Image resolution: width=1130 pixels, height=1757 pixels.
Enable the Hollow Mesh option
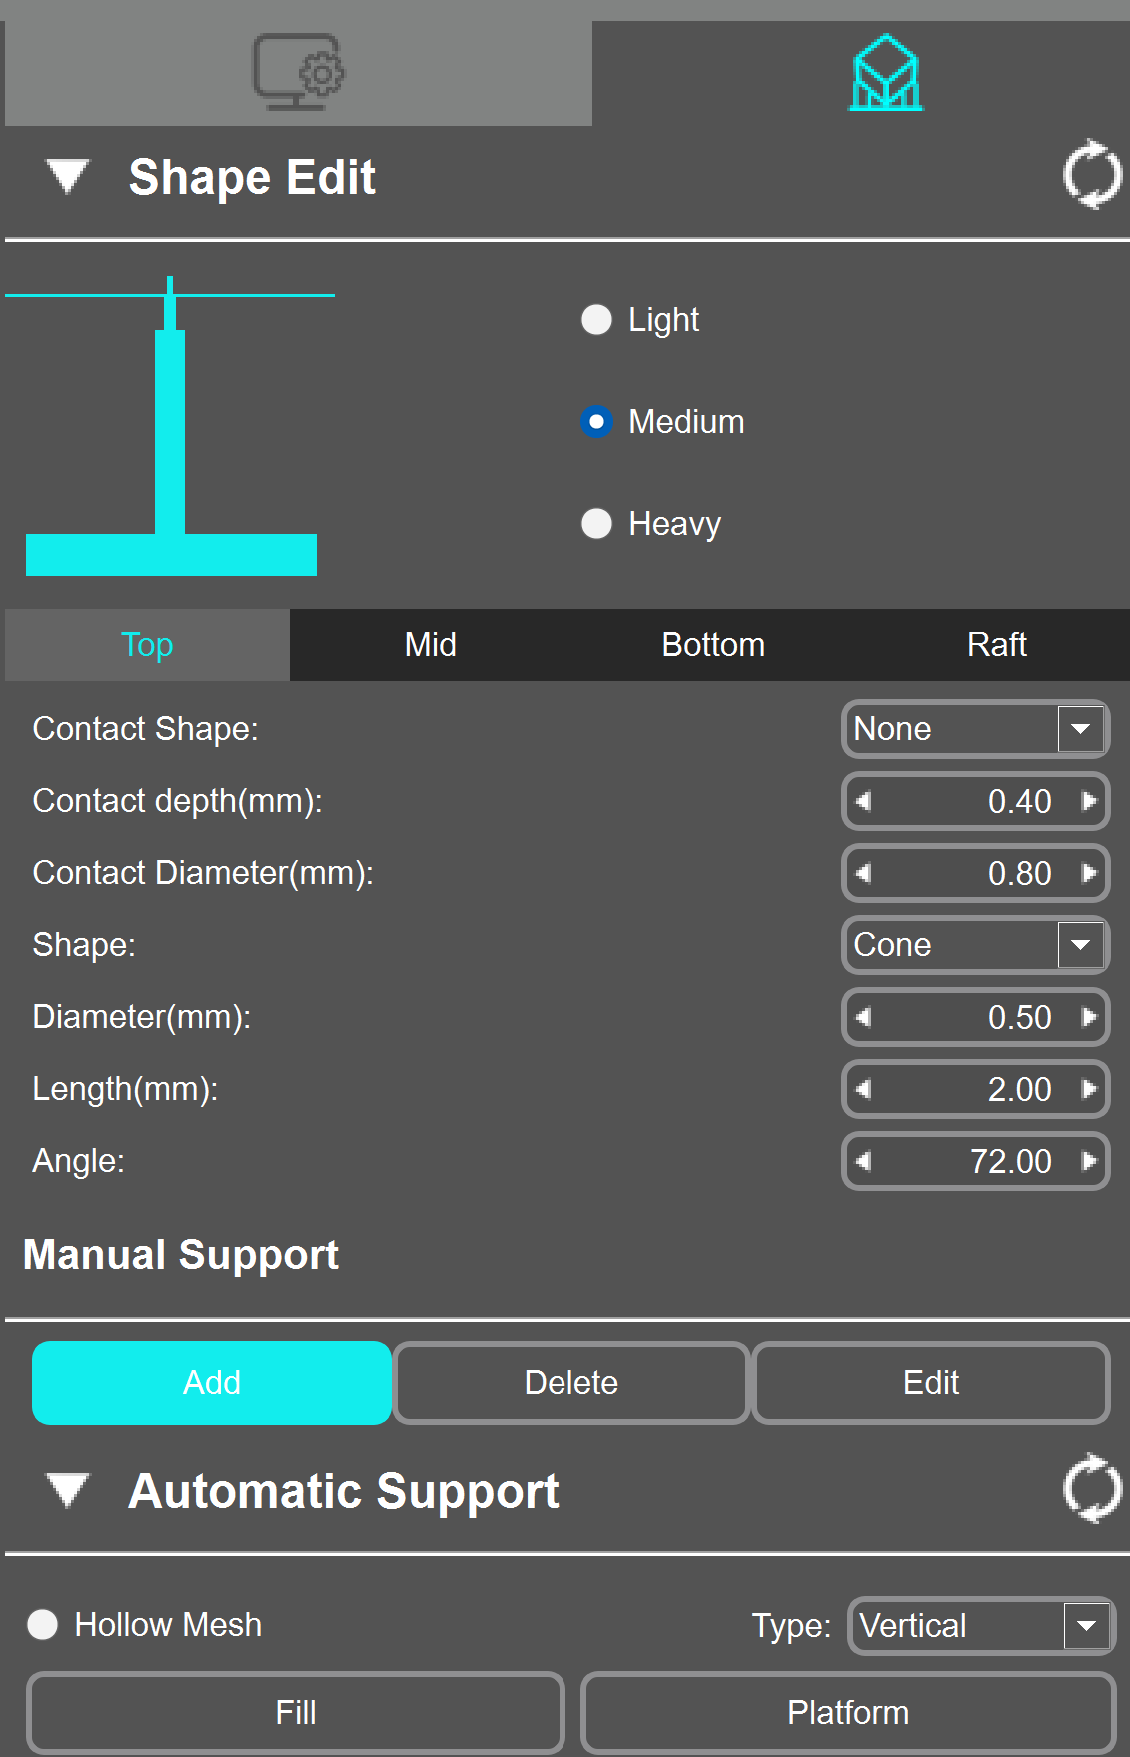click(43, 1625)
